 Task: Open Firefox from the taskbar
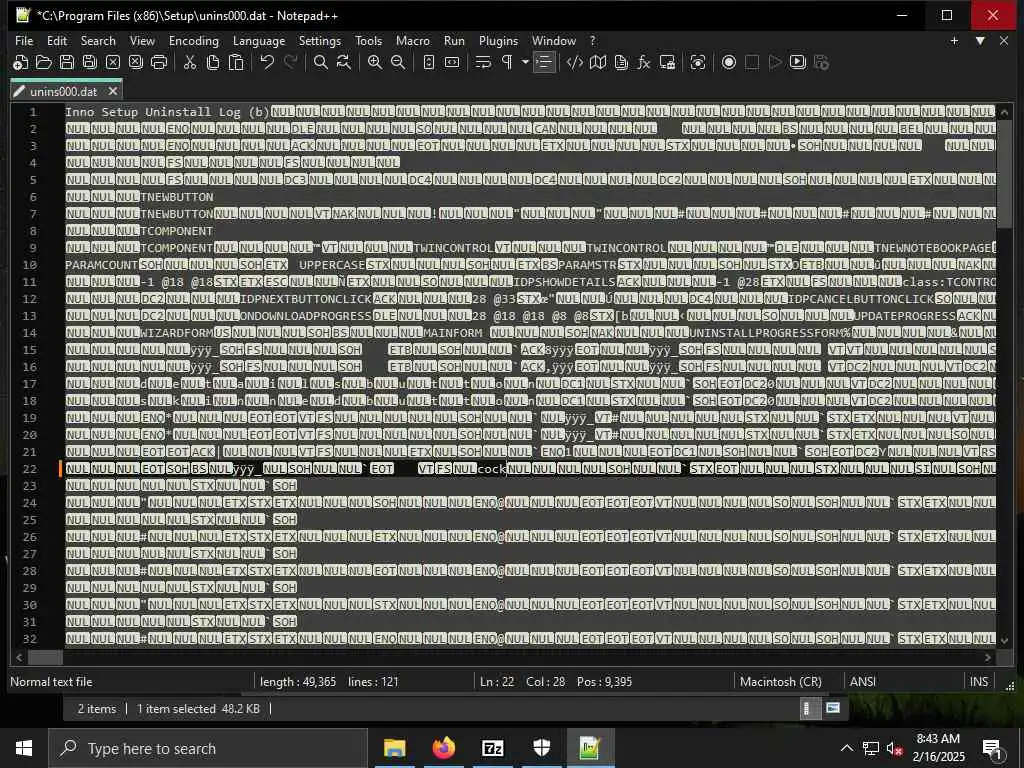[x=443, y=748]
